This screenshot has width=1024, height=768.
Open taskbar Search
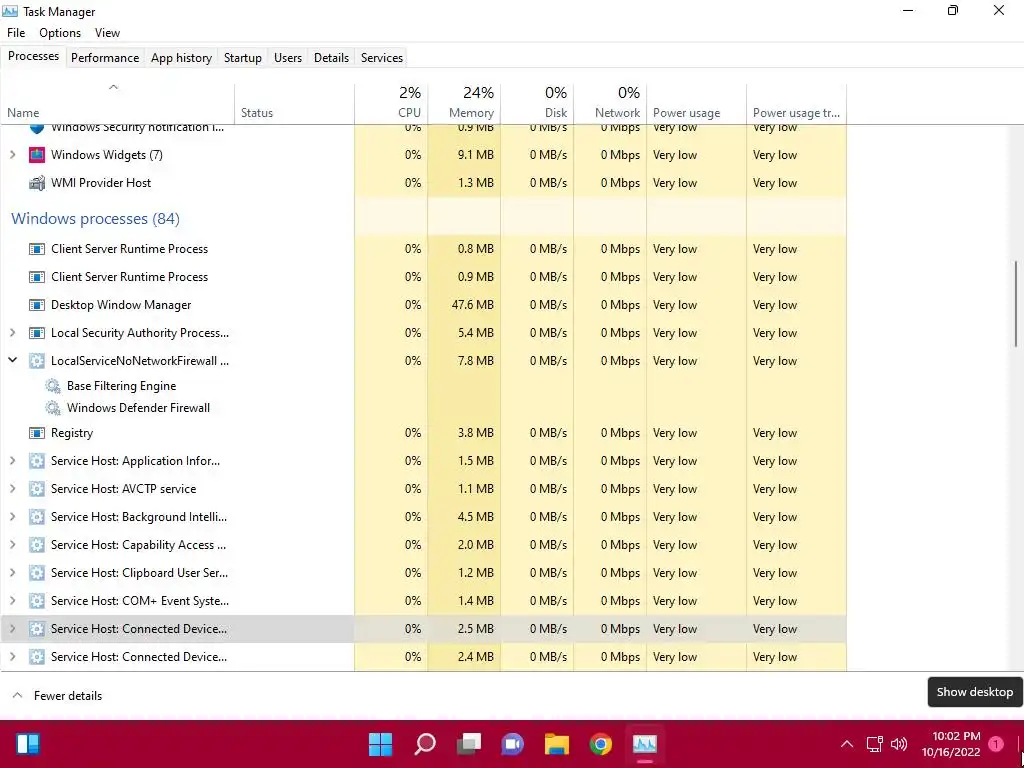click(424, 744)
